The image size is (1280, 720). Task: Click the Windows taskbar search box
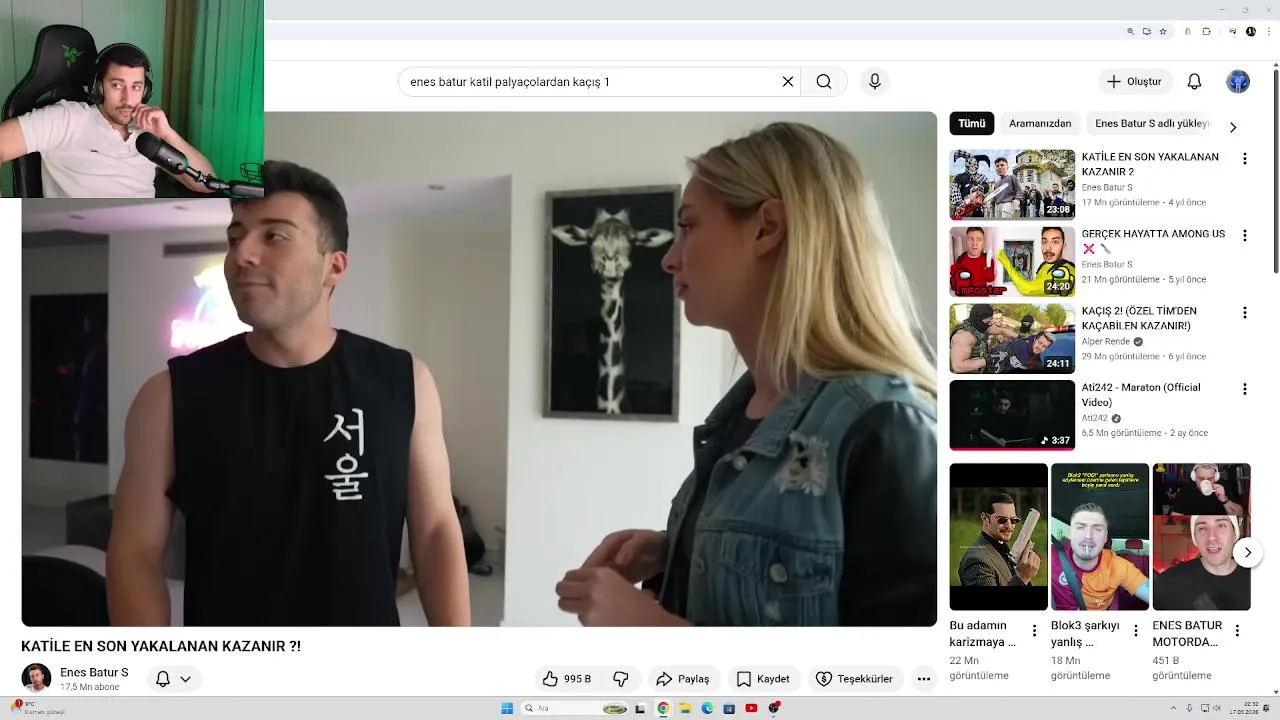tap(575, 708)
